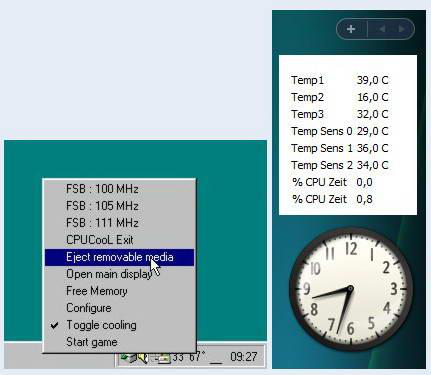
Task: Click Free Memory menu item
Action: (119, 291)
